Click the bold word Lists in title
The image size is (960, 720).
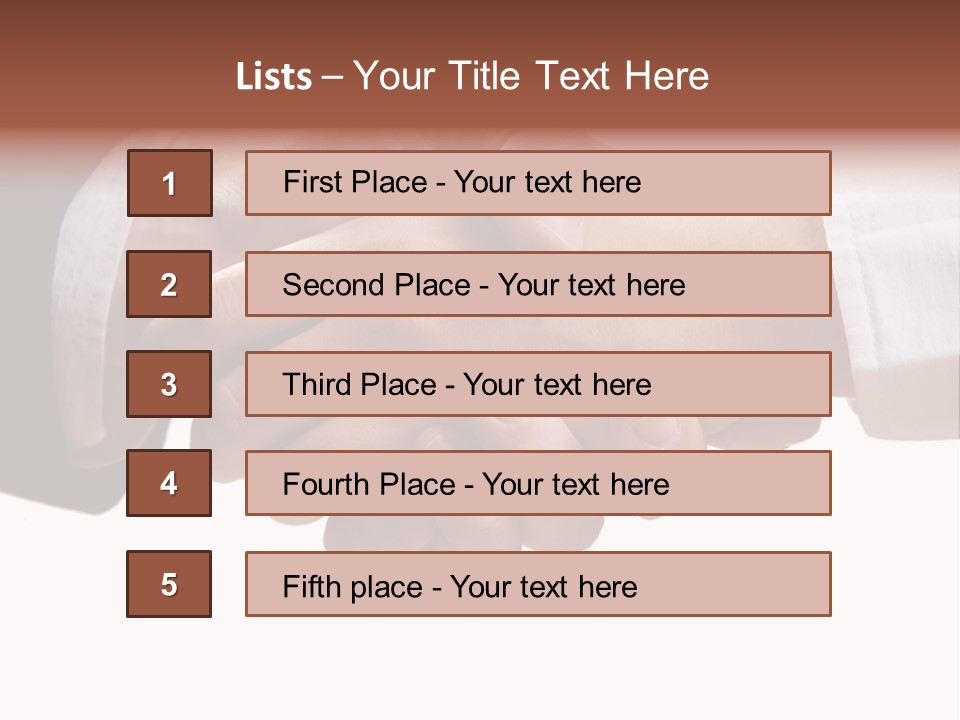tap(274, 77)
